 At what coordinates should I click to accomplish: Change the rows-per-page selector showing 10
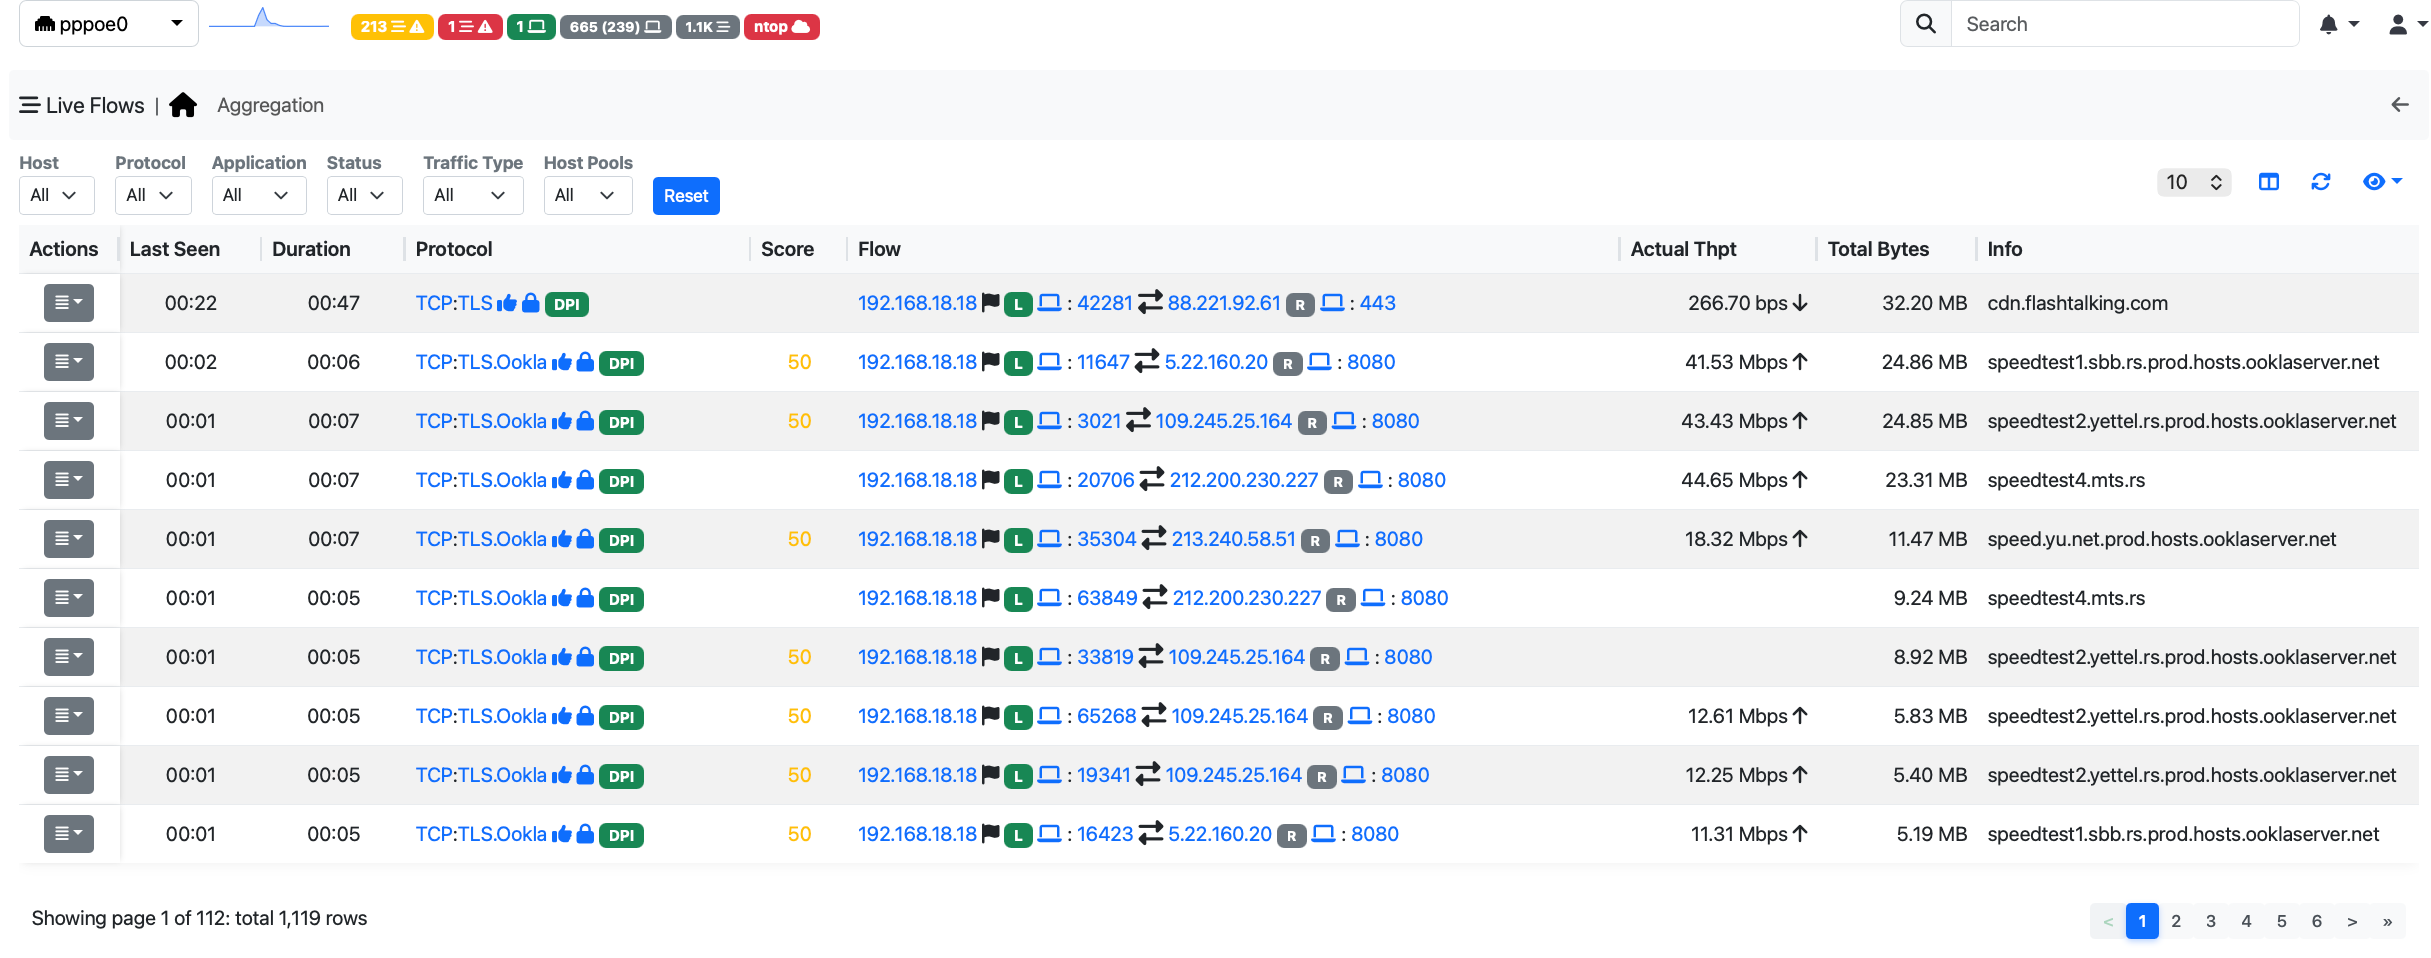pyautogui.click(x=2193, y=182)
